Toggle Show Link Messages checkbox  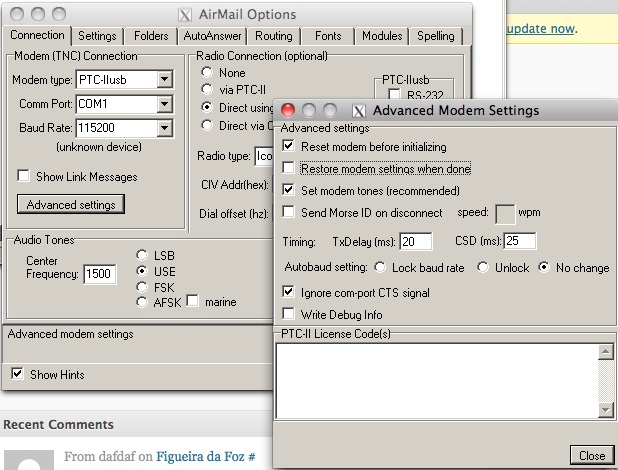pyautogui.click(x=23, y=175)
